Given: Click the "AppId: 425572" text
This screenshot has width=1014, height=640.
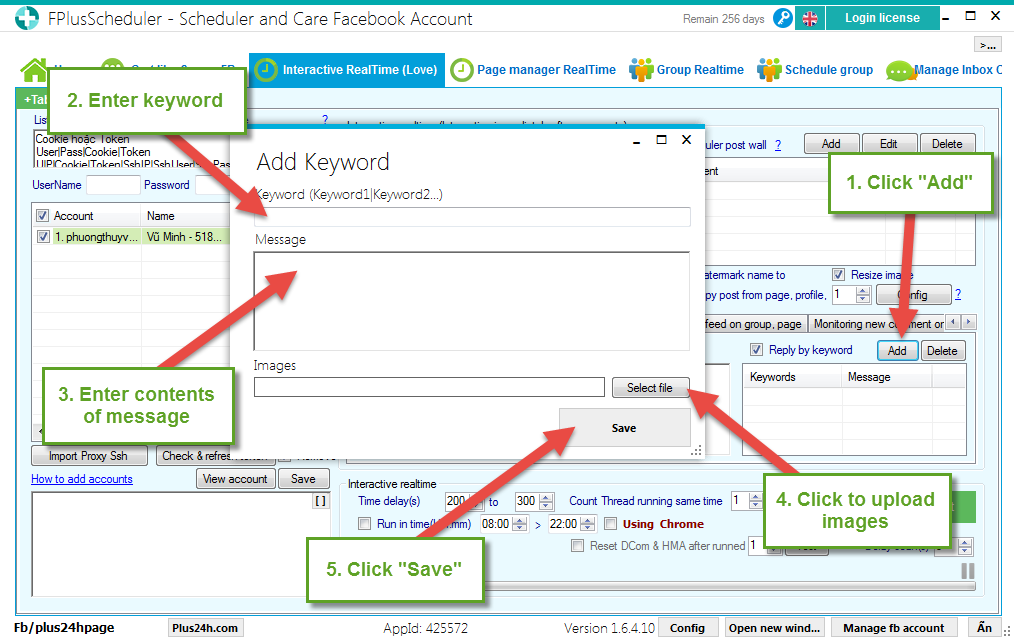Looking at the screenshot, I should (x=426, y=628).
